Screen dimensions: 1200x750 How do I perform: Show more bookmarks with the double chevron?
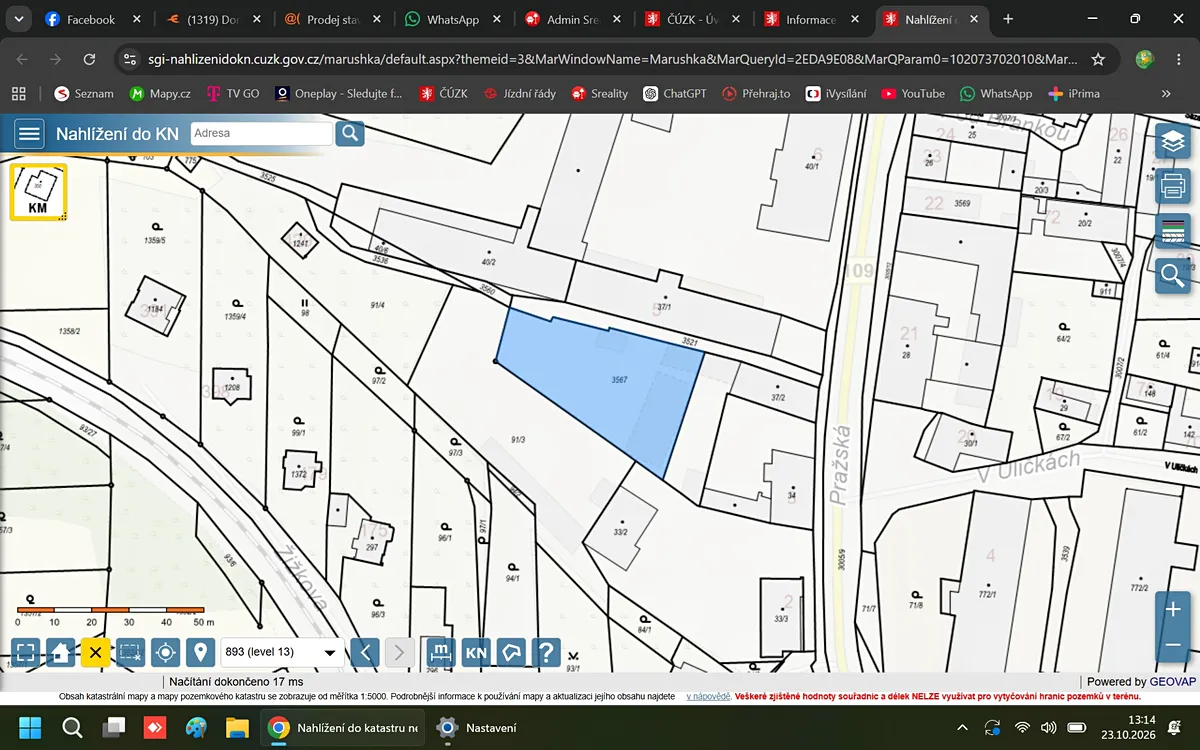coord(1166,93)
